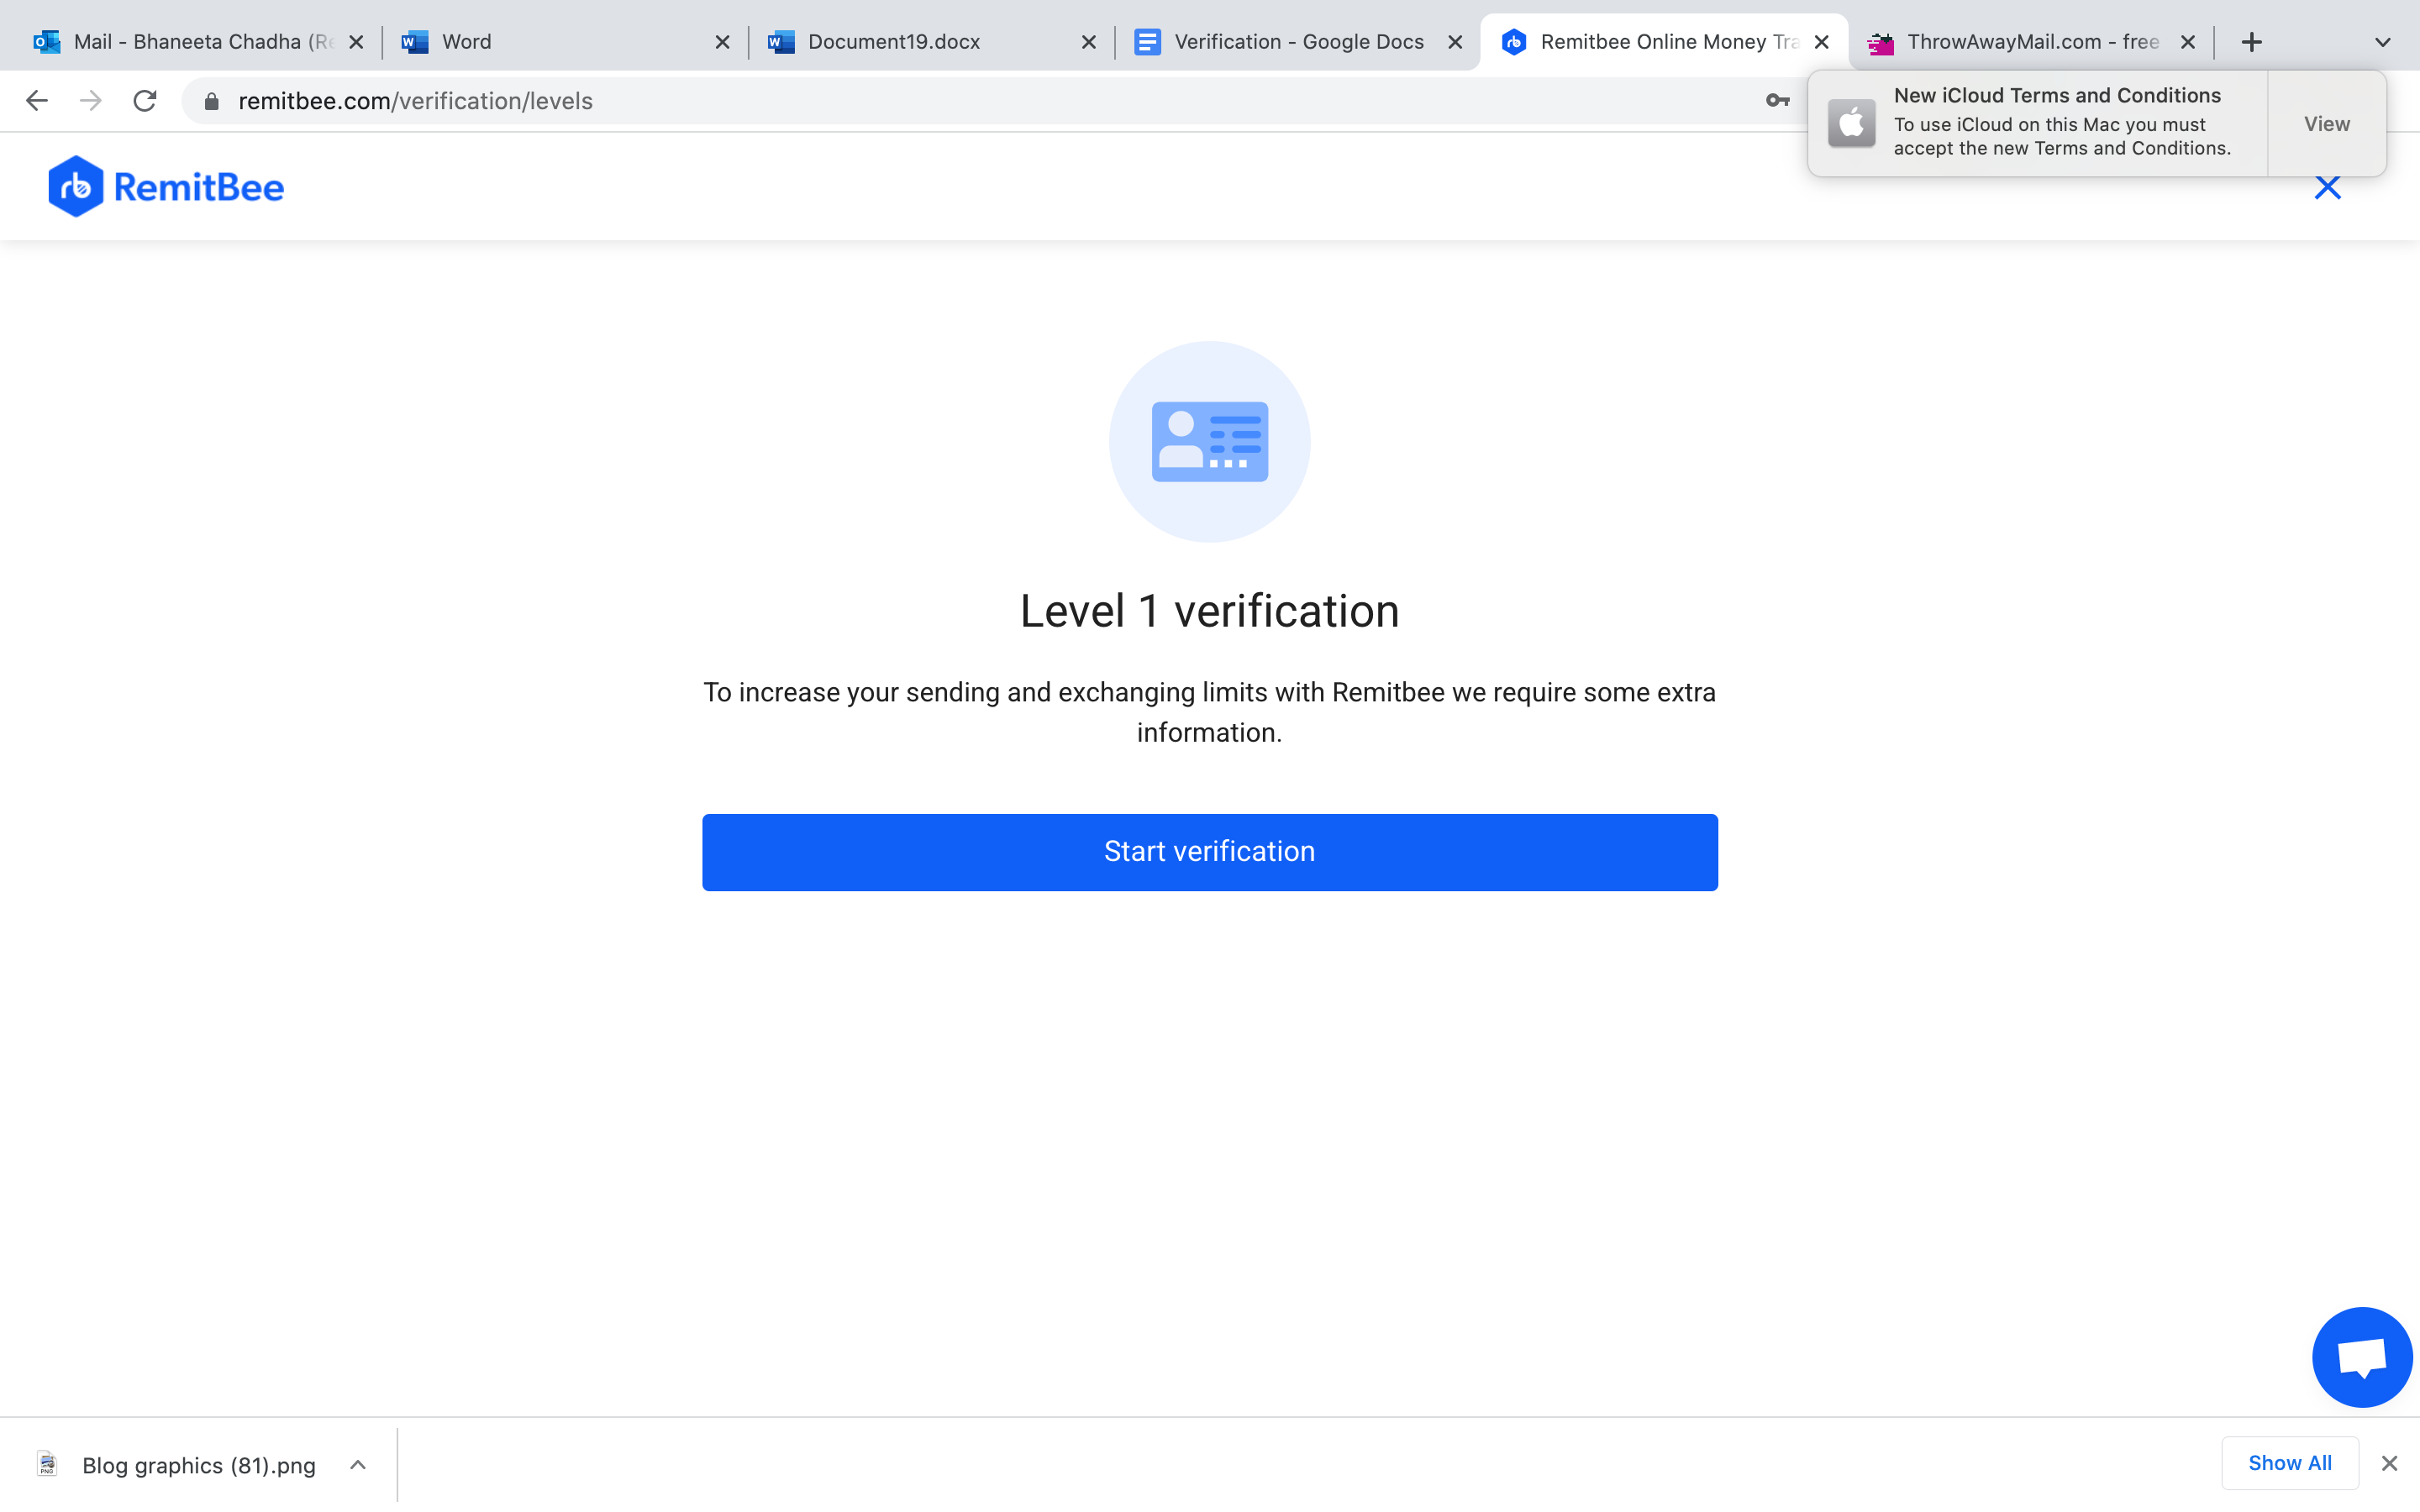Click the ID card verification illustration
The height and width of the screenshot is (1512, 2420).
coord(1209,442)
